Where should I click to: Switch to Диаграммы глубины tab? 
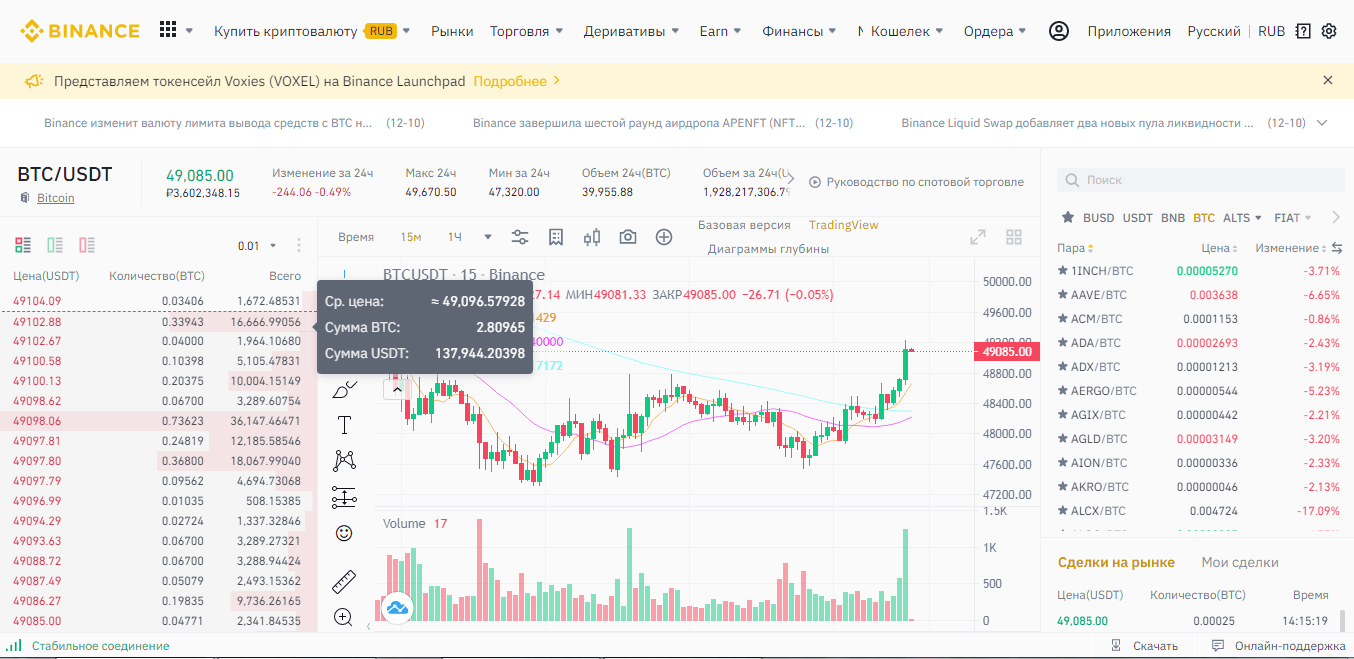pyautogui.click(x=768, y=249)
